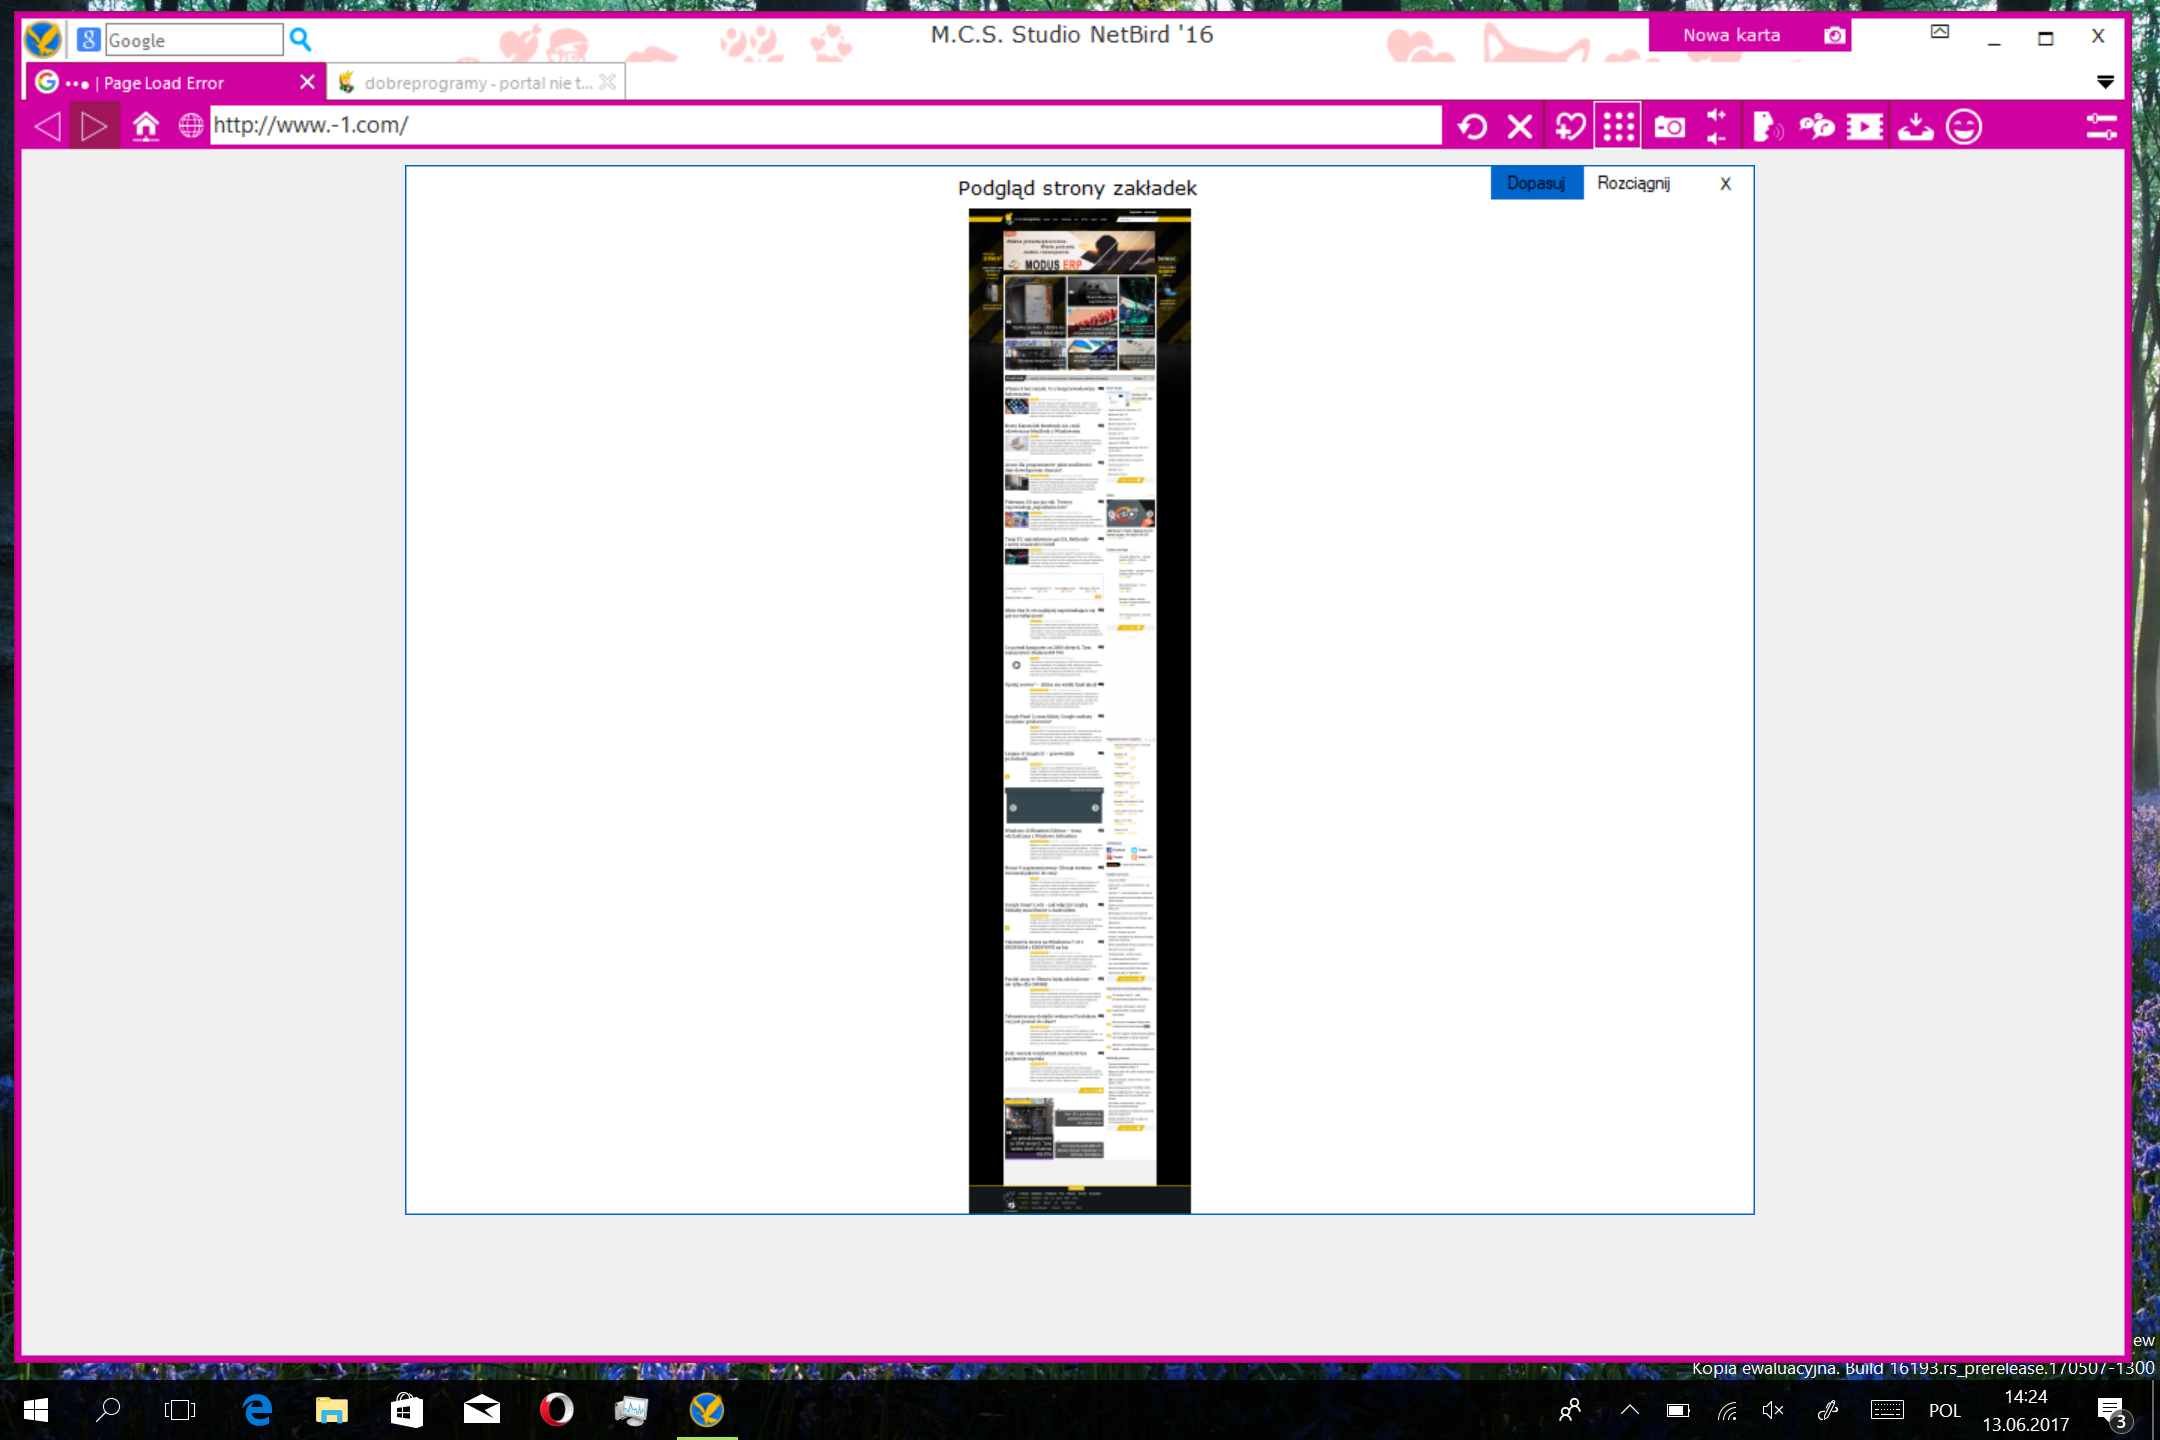The width and height of the screenshot is (2160, 1440).
Task: Open the video film strip icon
Action: 1865,127
